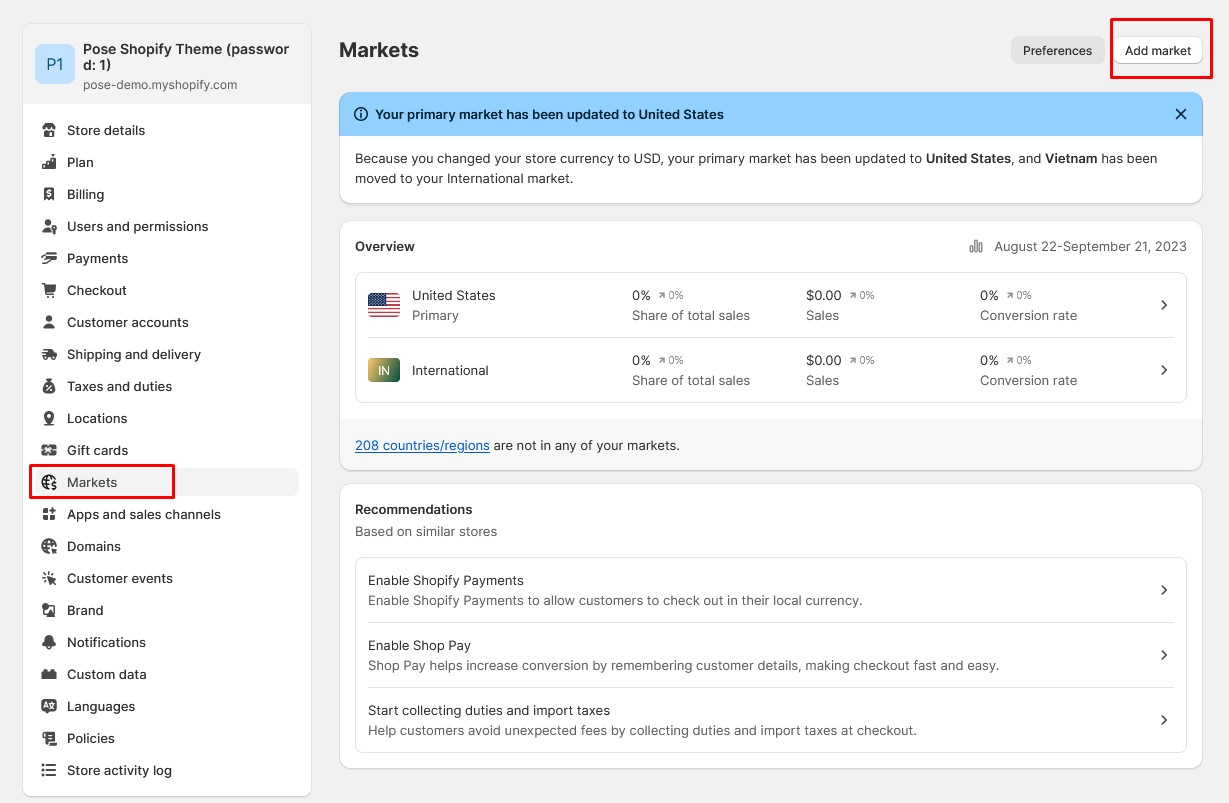Image resolution: width=1229 pixels, height=803 pixels.
Task: Click the Apps and sales channels icon
Action: [49, 514]
